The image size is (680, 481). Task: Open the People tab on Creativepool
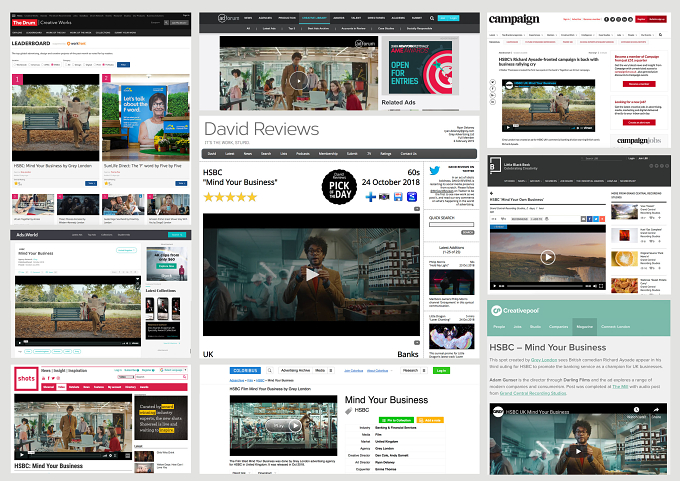tap(499, 327)
